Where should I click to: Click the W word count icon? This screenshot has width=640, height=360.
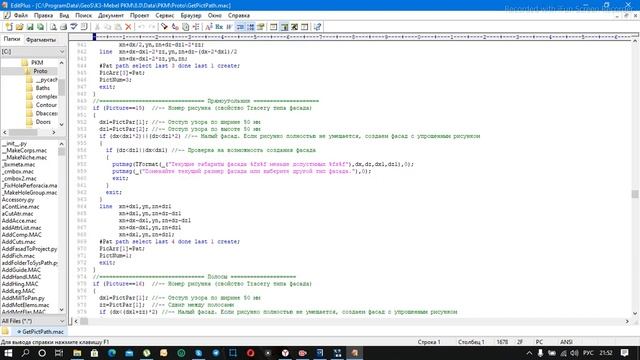(x=229, y=27)
